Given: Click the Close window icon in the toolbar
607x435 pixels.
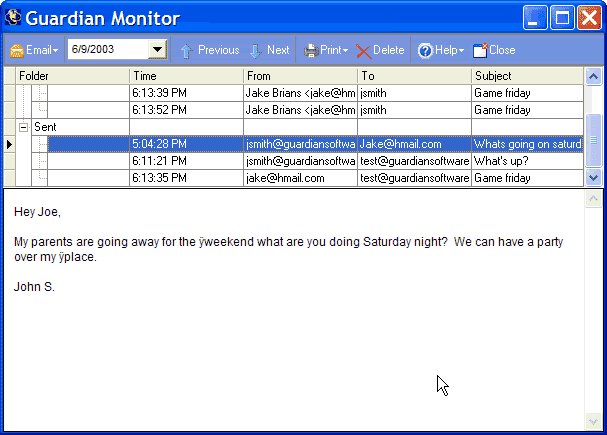Looking at the screenshot, I should (x=480, y=51).
